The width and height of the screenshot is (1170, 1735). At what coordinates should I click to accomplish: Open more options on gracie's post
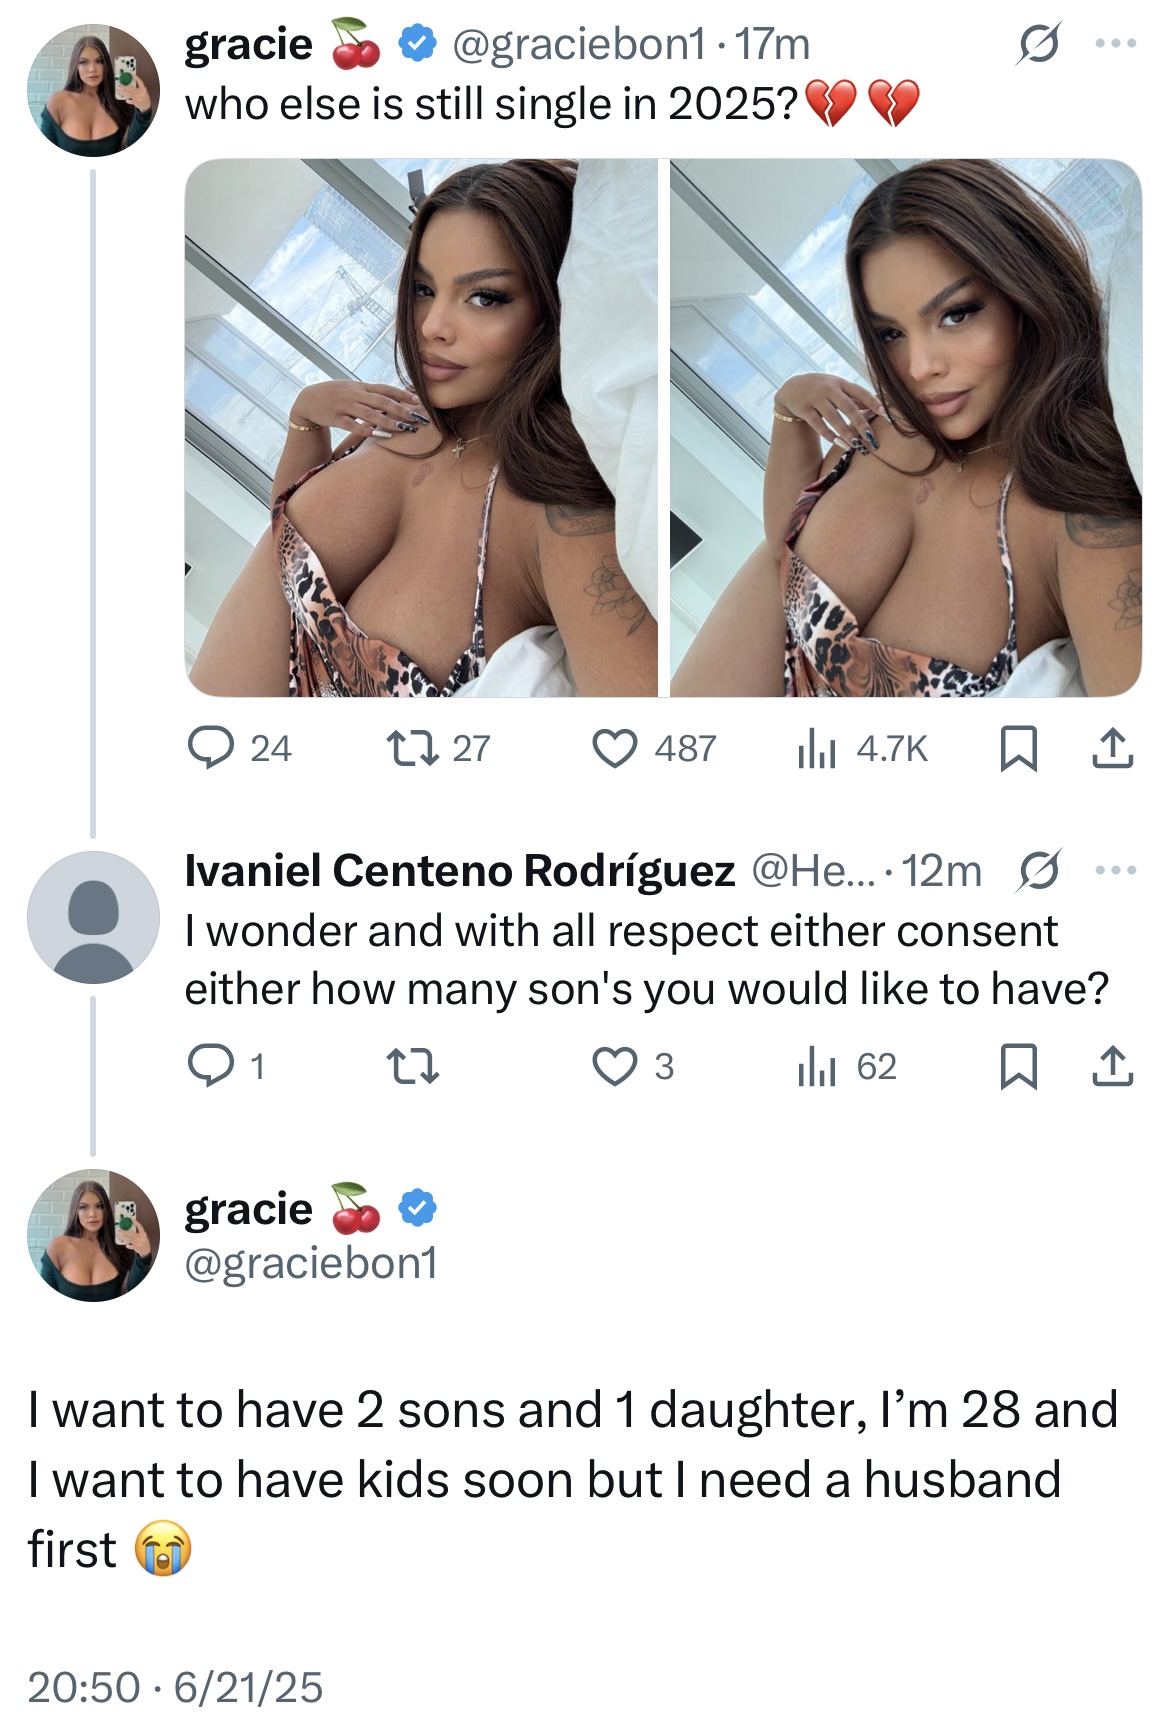click(x=1116, y=44)
